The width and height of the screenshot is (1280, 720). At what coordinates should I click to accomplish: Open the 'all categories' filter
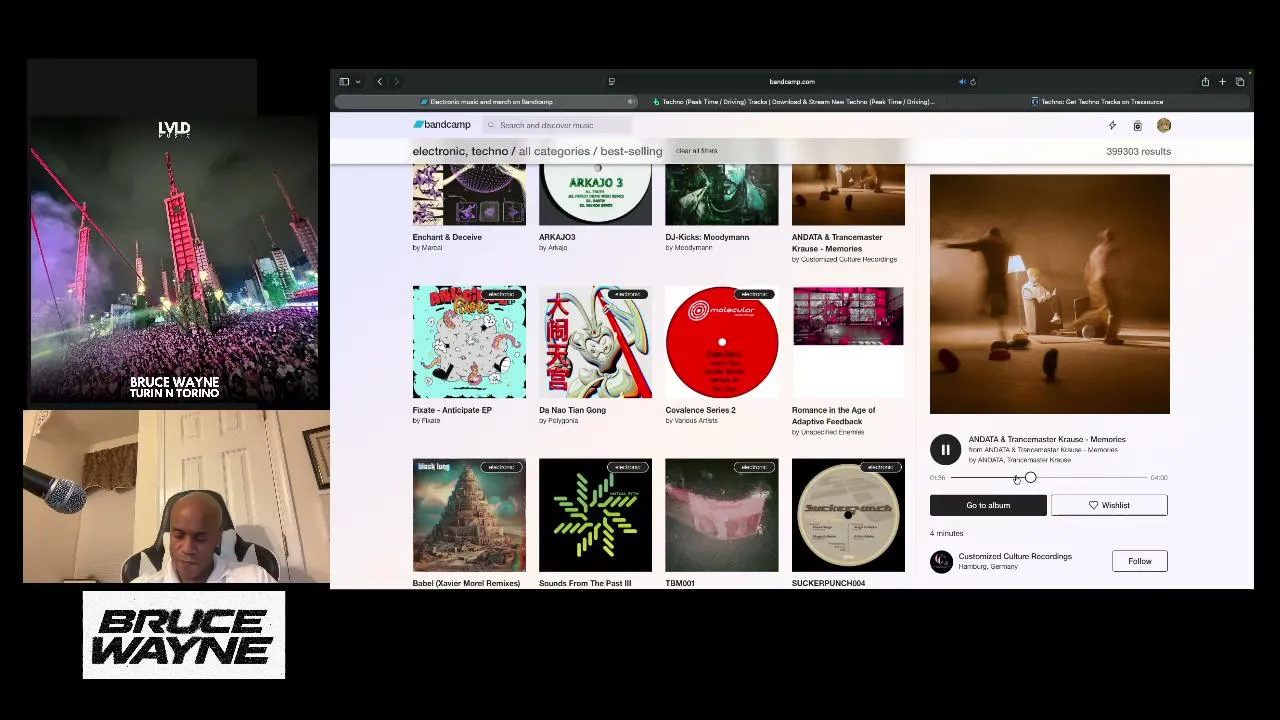tap(554, 151)
